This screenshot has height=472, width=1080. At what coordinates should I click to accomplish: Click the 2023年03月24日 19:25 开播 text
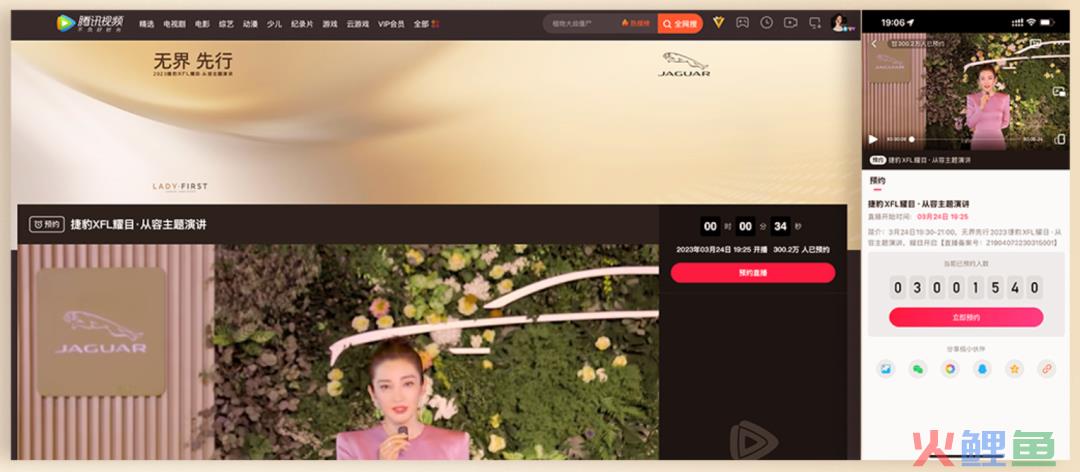coord(721,249)
